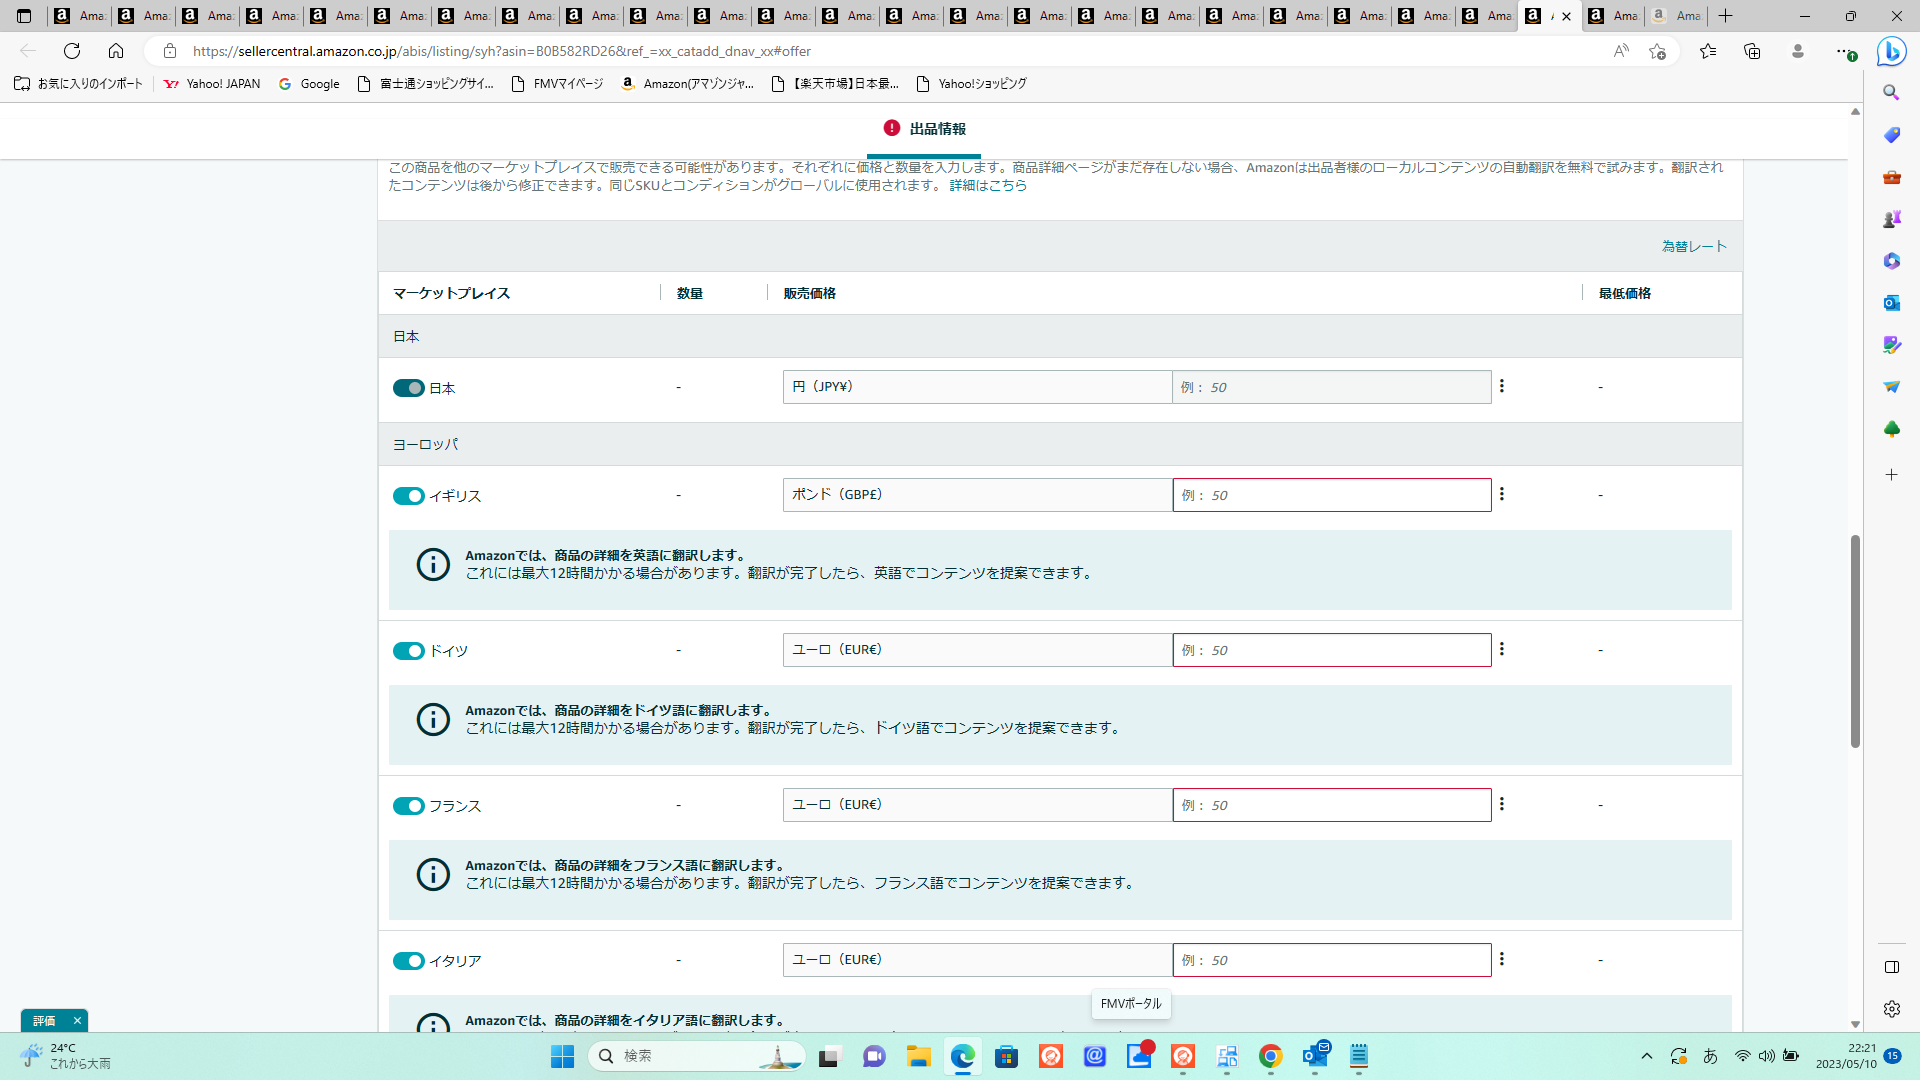Click the イギリス GBP price input field
The image size is (1920, 1080).
tap(1331, 495)
